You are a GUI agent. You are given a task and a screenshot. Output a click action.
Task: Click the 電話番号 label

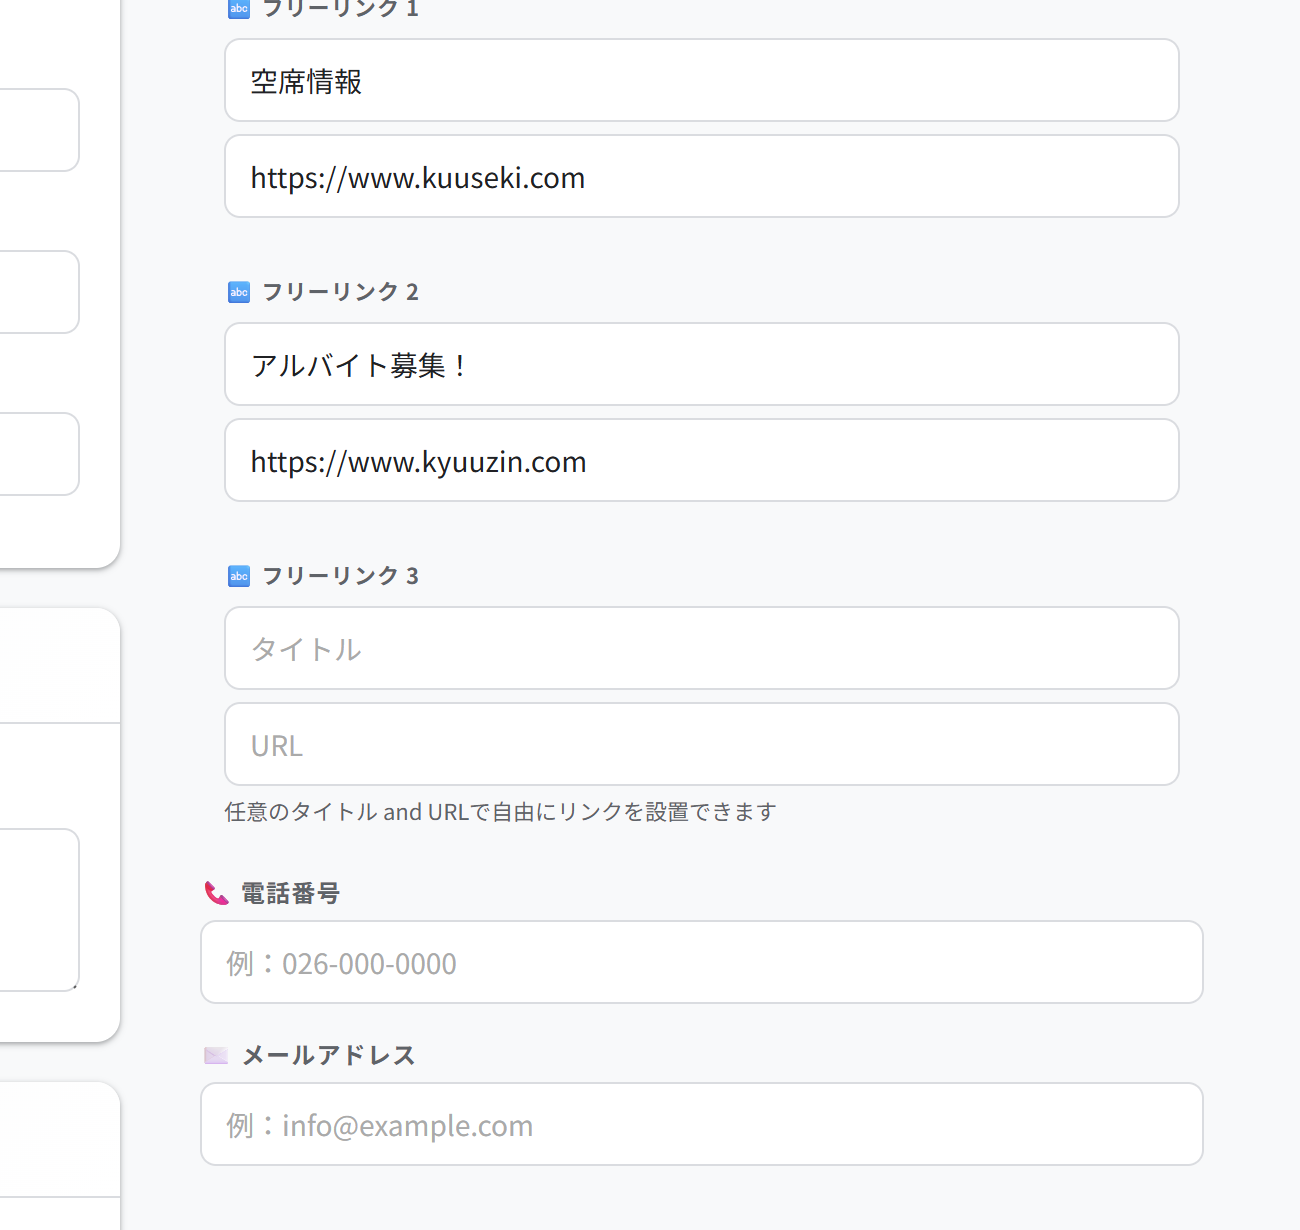(291, 893)
